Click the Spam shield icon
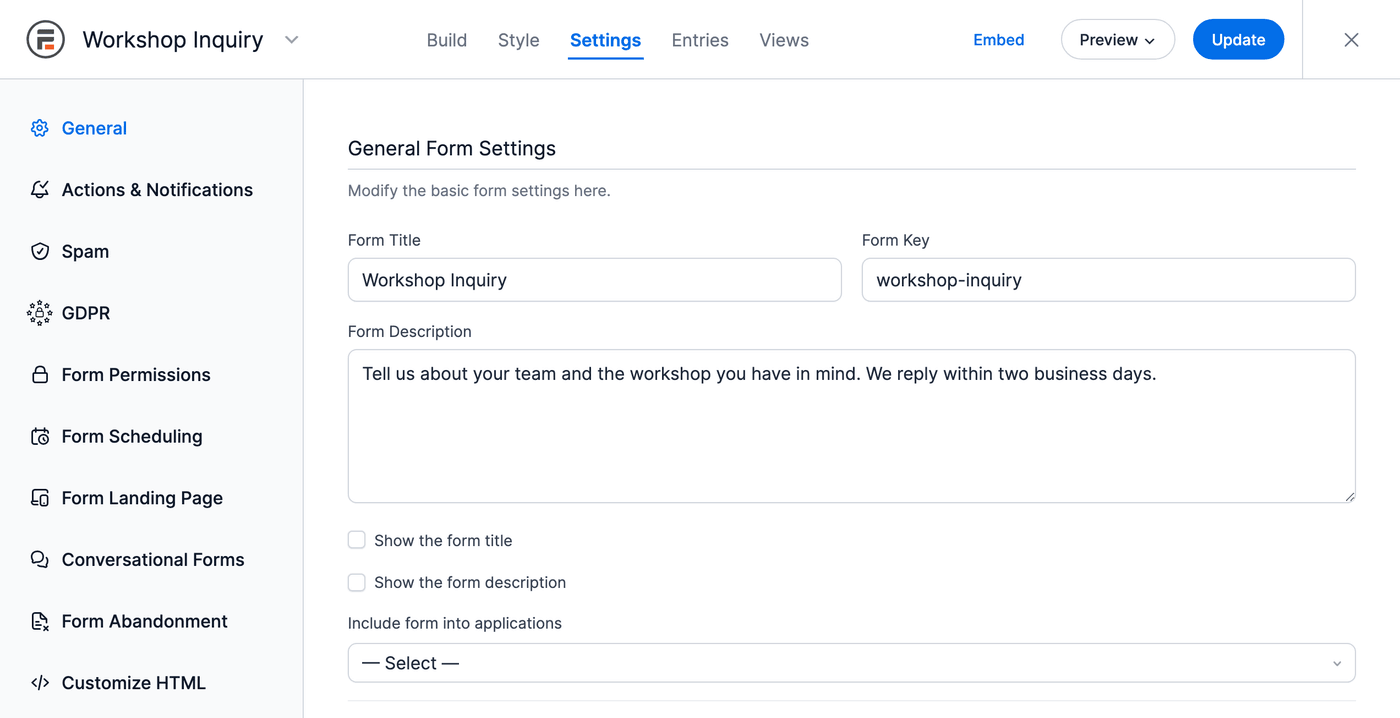This screenshot has width=1400, height=718. click(x=40, y=251)
